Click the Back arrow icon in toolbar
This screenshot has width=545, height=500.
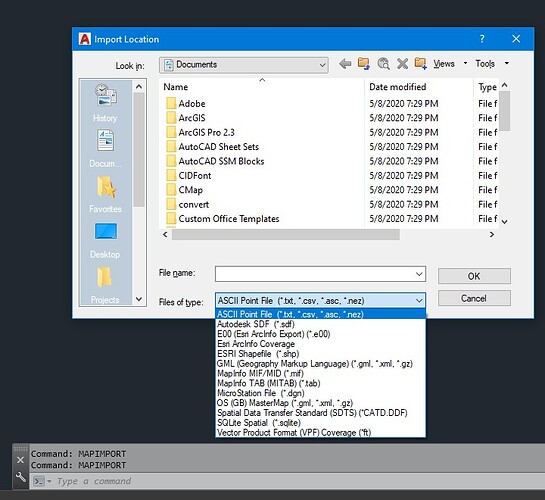[345, 64]
